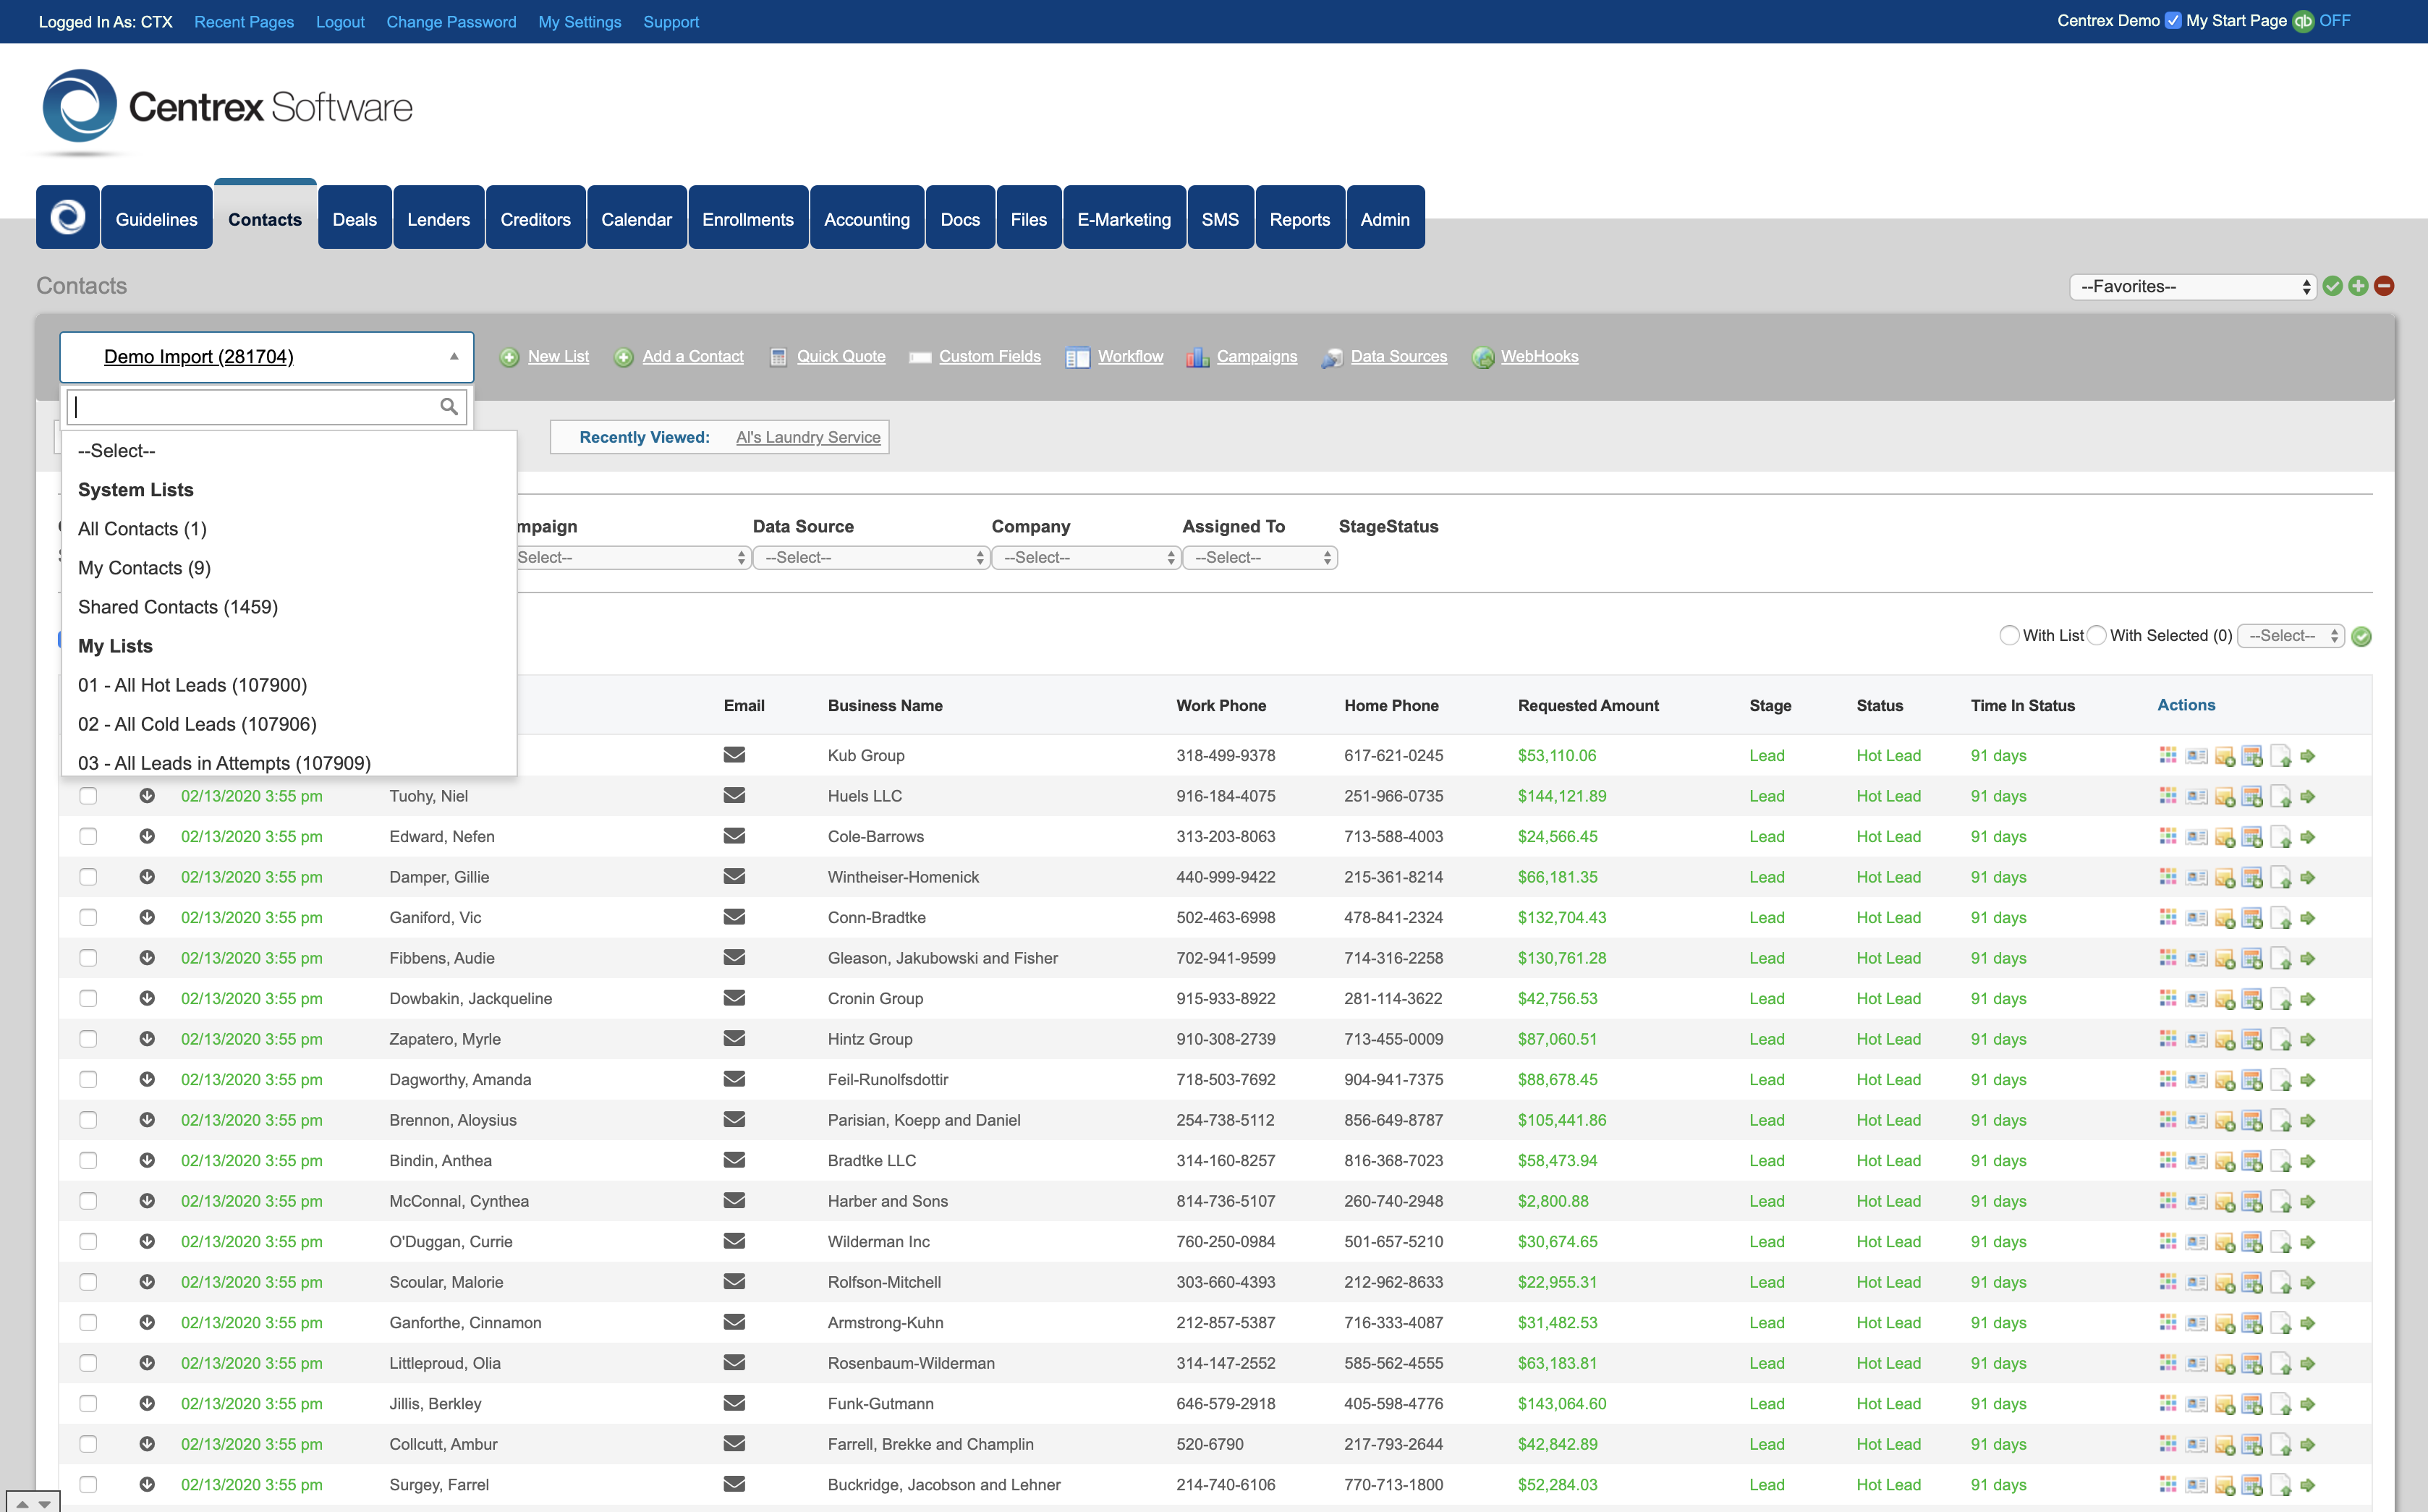2428x1512 pixels.
Task: Open the Assigned To filter dropdown
Action: pos(1260,557)
